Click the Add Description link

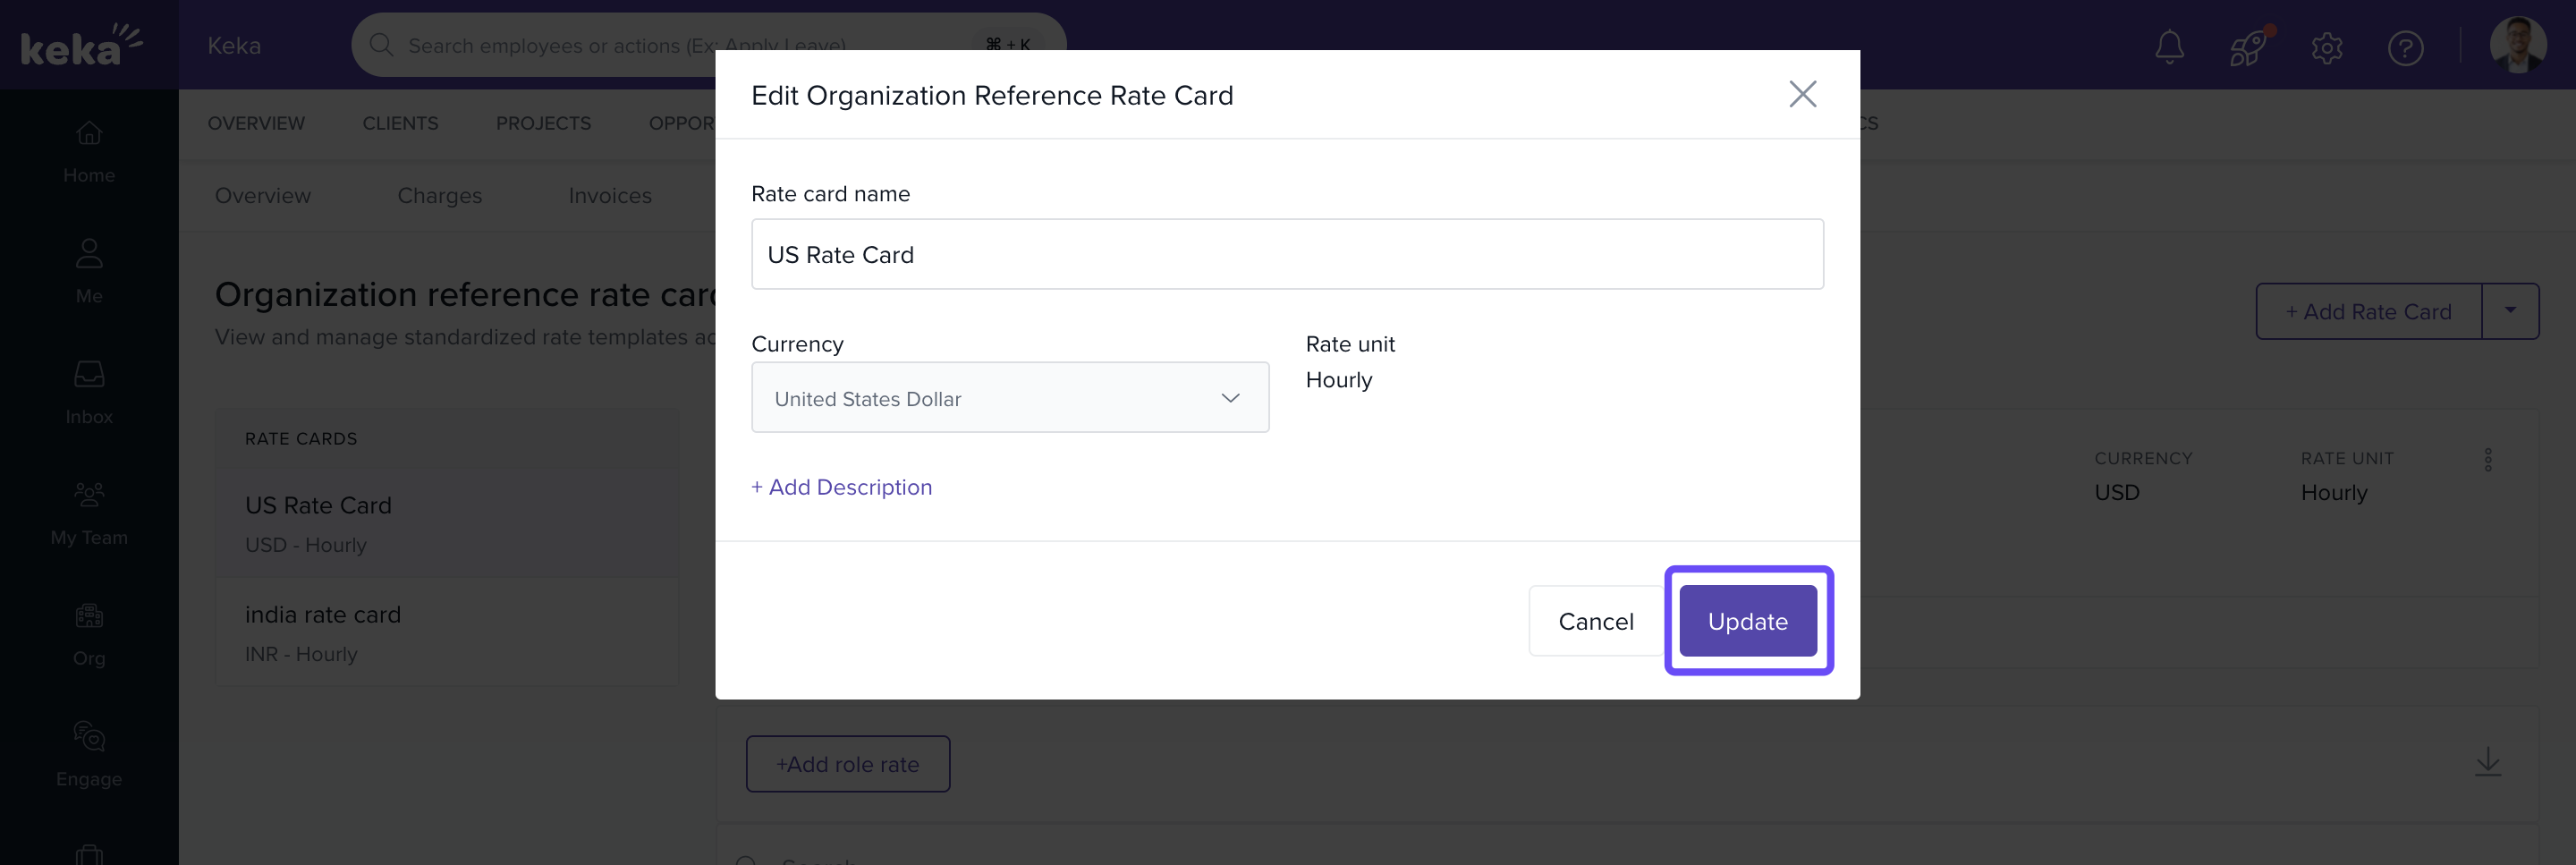[841, 487]
